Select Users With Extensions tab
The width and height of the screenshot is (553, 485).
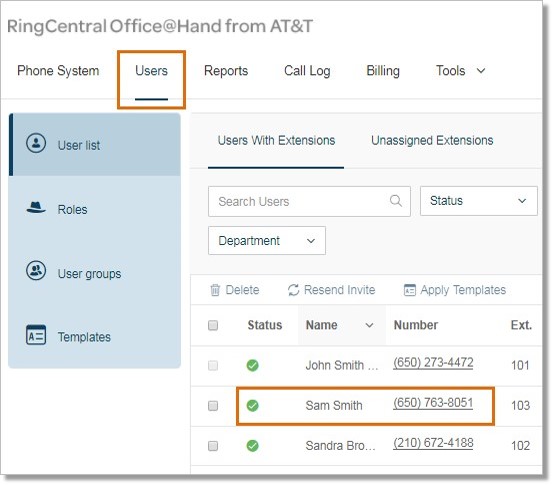276,140
